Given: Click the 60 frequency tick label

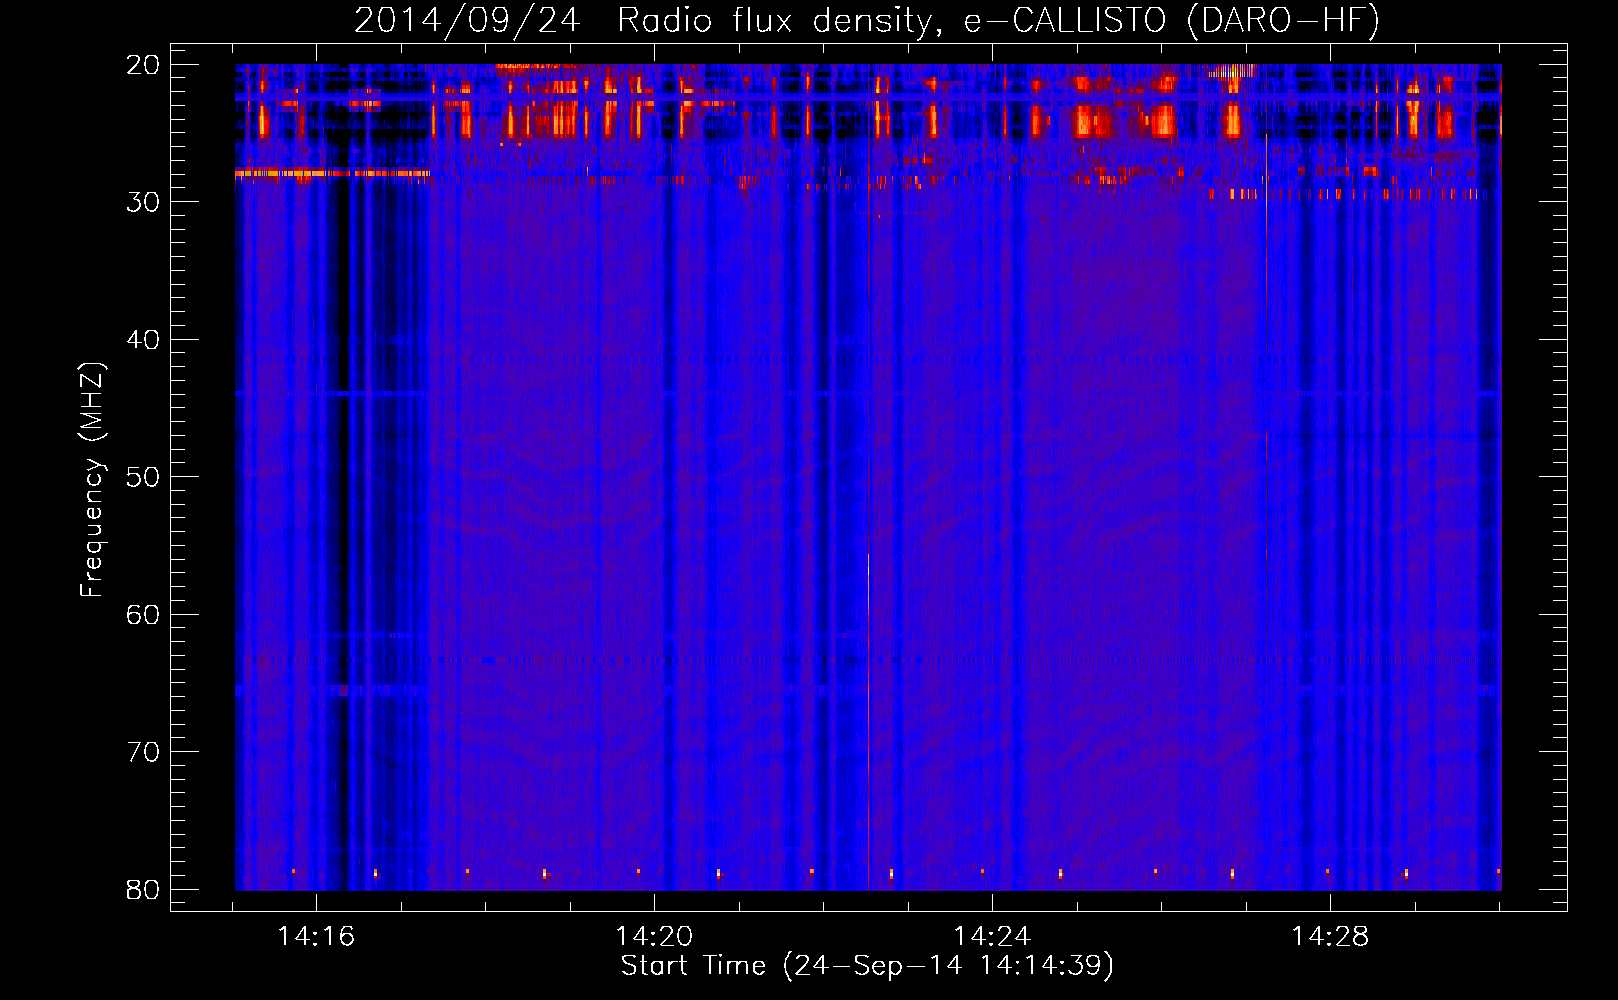Looking at the screenshot, I should click(143, 615).
